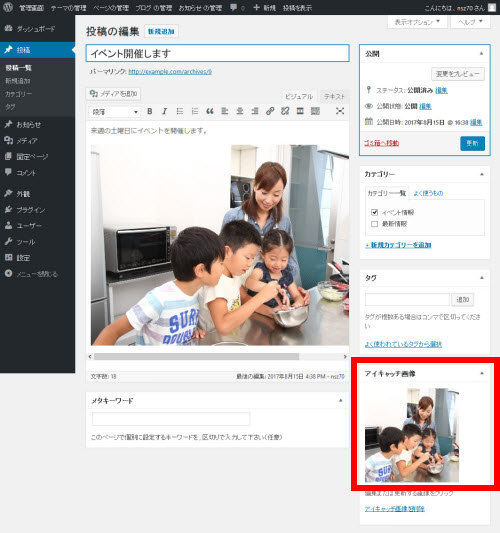Image resolution: width=500 pixels, height=533 pixels.
Task: Collapse the カテゴリー panel with its arrow
Action: tap(482, 174)
